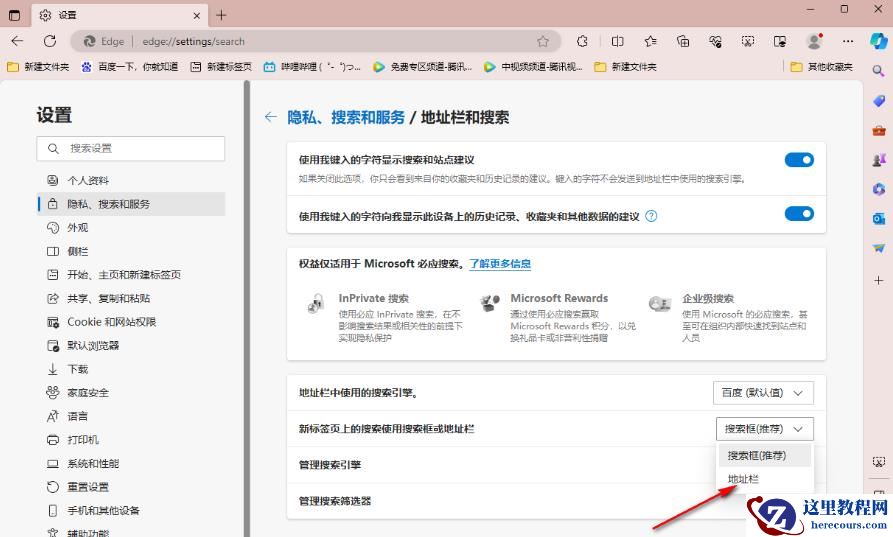This screenshot has width=893, height=537.
Task: Click the settings sidebar scrollbar
Action: pos(247,308)
